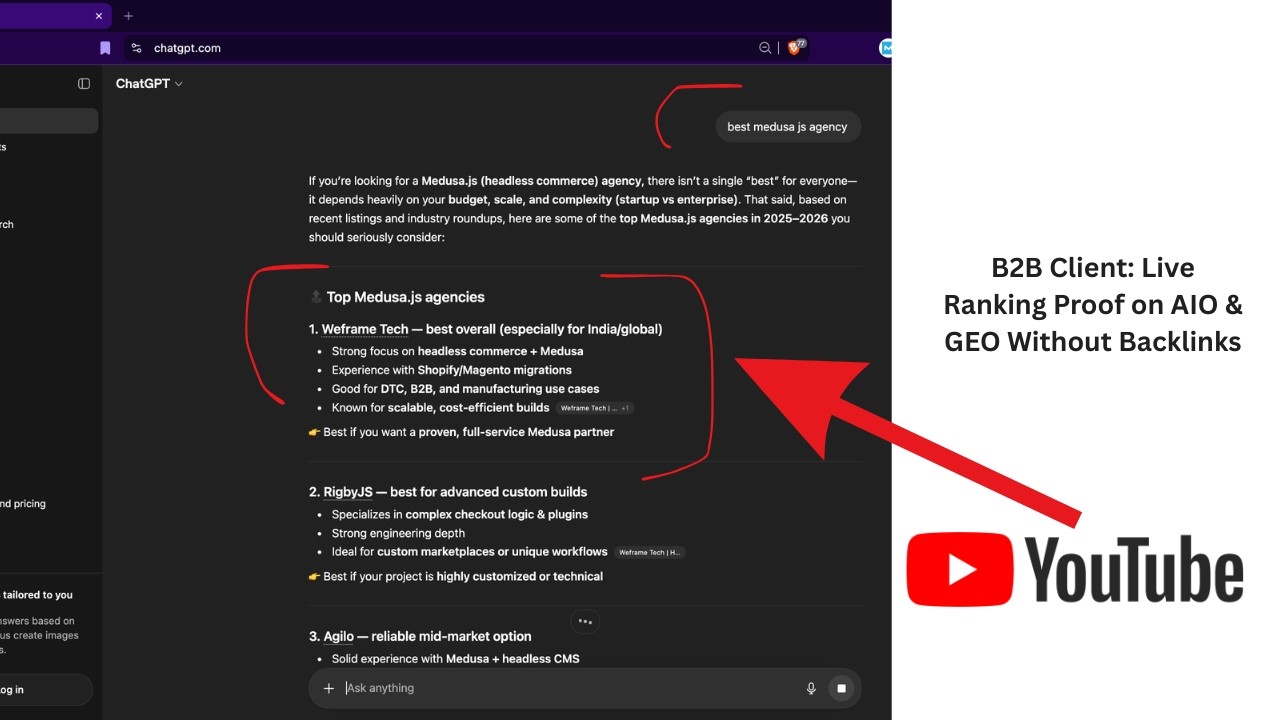The width and height of the screenshot is (1280, 720).
Task: Expand the three-dots more options button
Action: tap(585, 621)
